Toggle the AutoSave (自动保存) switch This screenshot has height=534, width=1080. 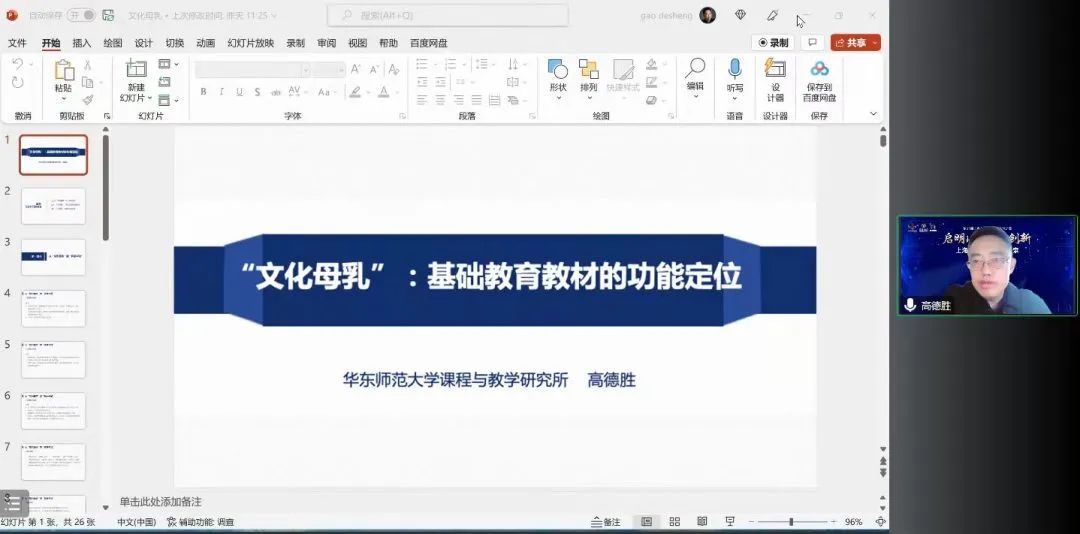81,15
